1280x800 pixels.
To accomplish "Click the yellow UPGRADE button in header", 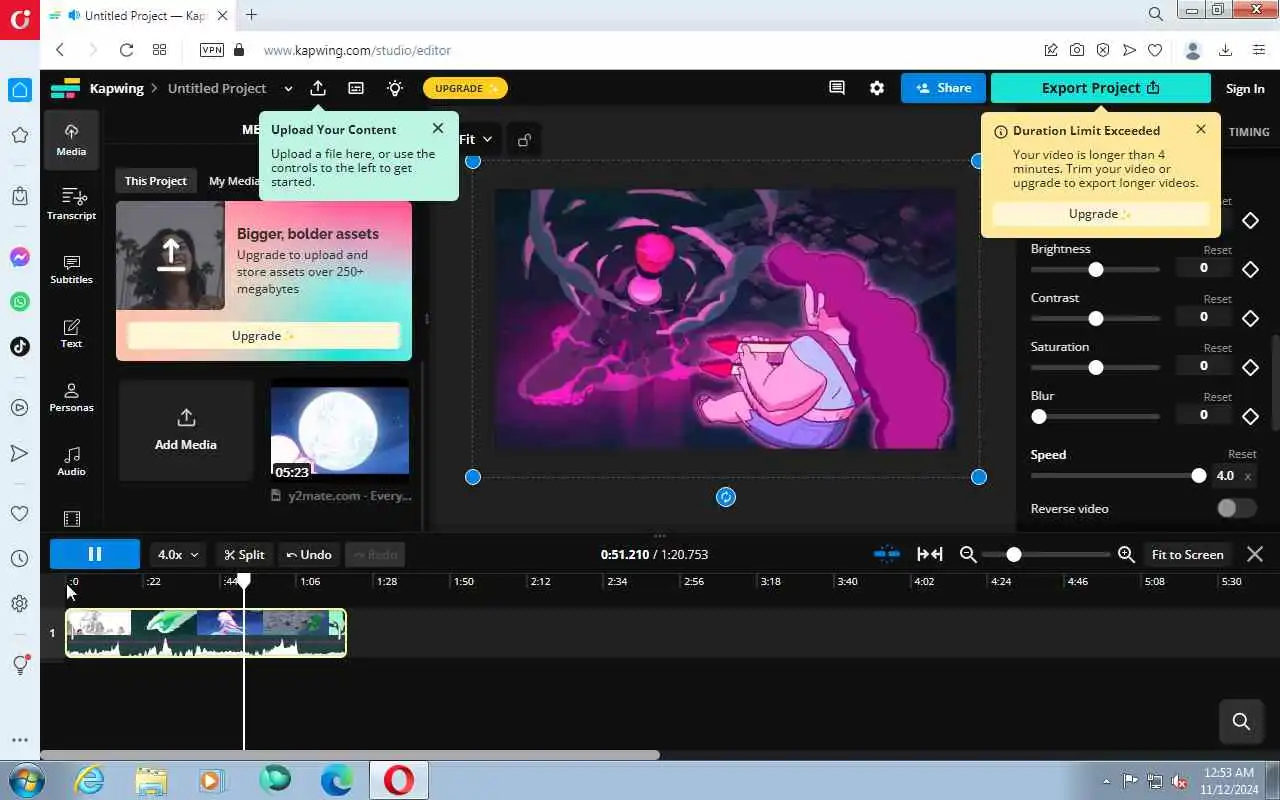I will coord(465,88).
